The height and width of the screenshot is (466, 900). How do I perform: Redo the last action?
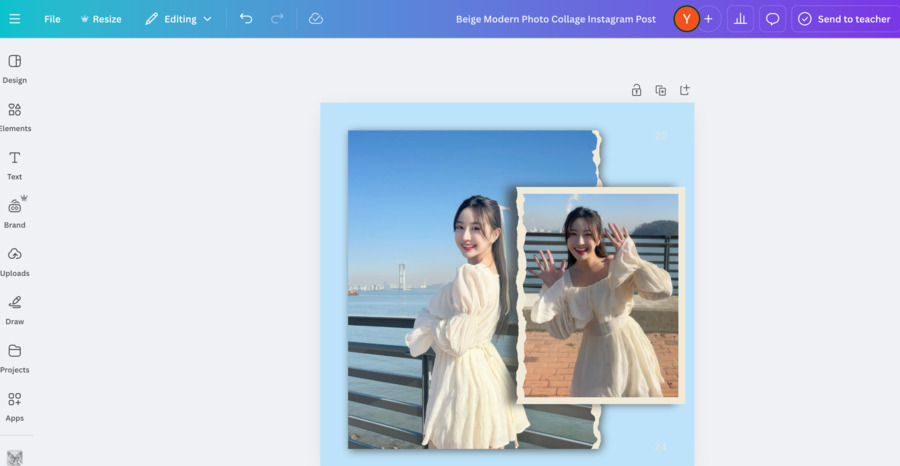277,19
